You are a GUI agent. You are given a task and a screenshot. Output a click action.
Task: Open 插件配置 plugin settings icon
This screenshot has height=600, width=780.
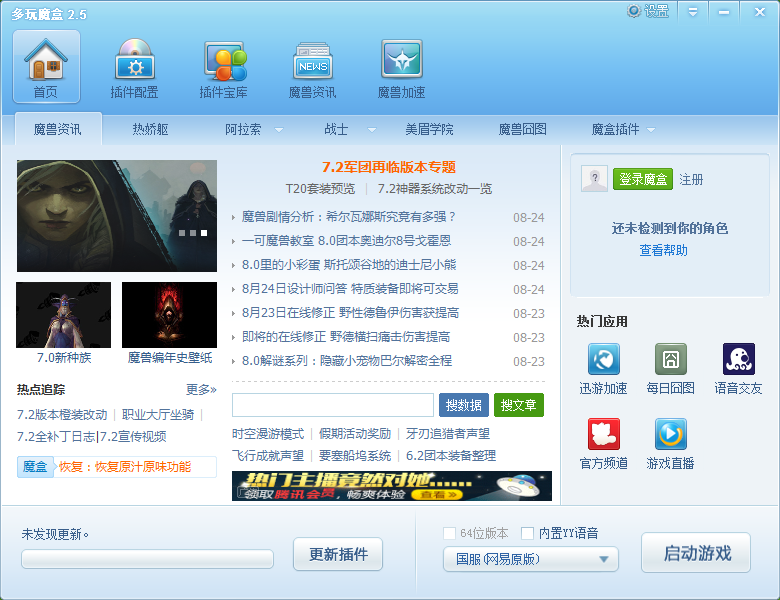tap(135, 60)
